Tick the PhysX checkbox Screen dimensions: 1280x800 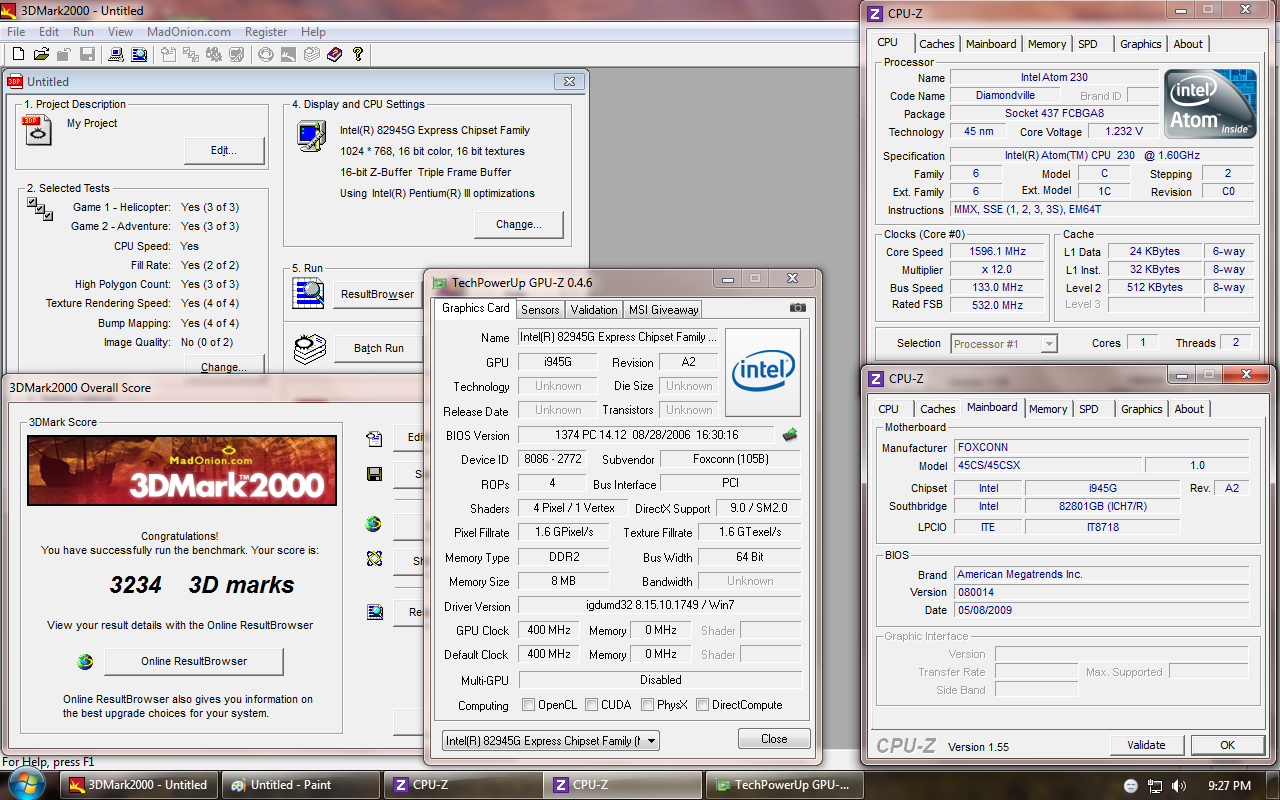tap(647, 705)
